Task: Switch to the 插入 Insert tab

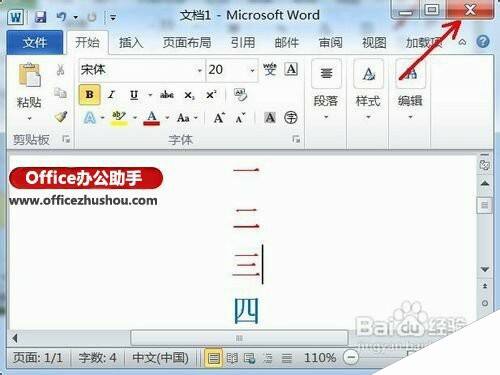Action: (131, 42)
